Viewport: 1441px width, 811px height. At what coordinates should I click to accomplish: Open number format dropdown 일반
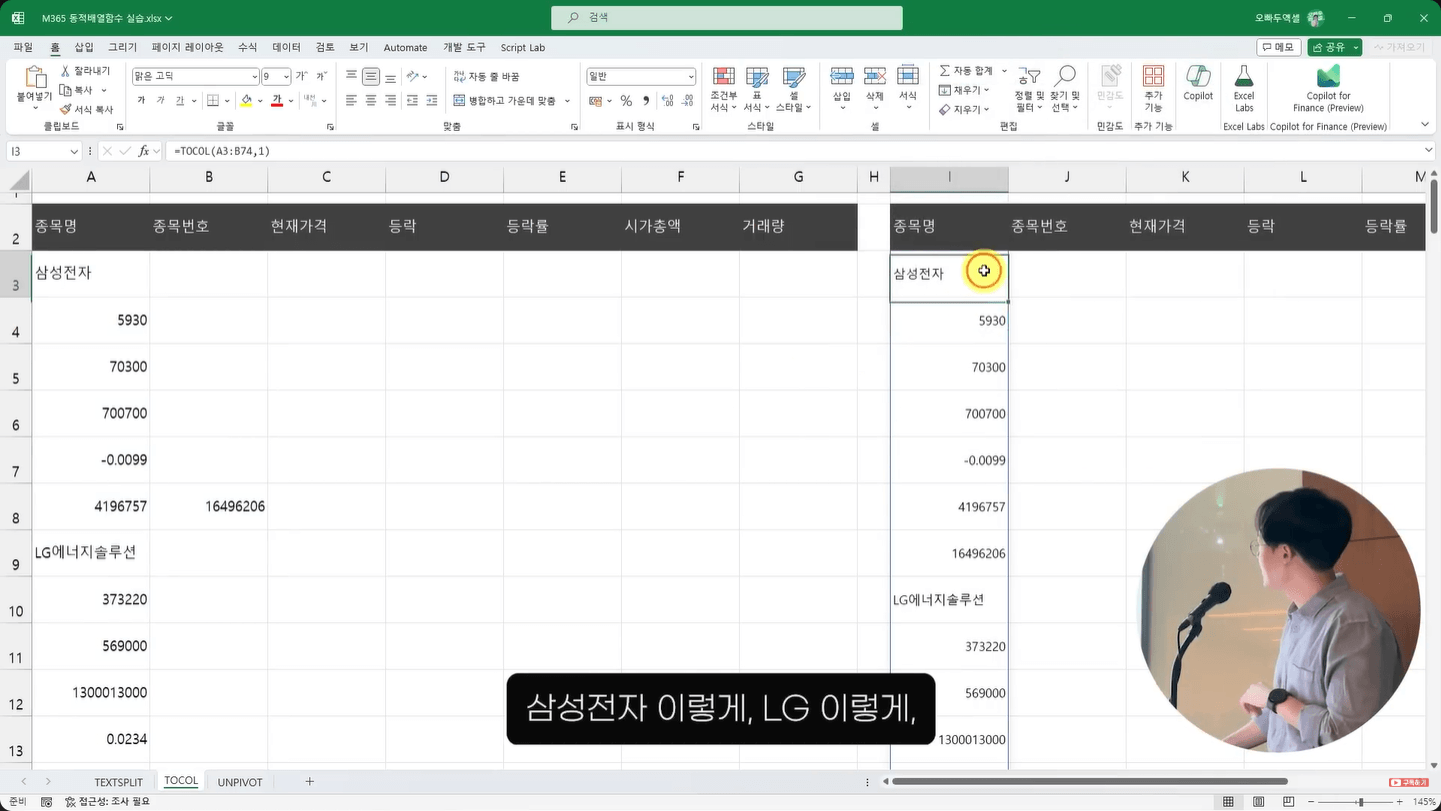coord(690,77)
